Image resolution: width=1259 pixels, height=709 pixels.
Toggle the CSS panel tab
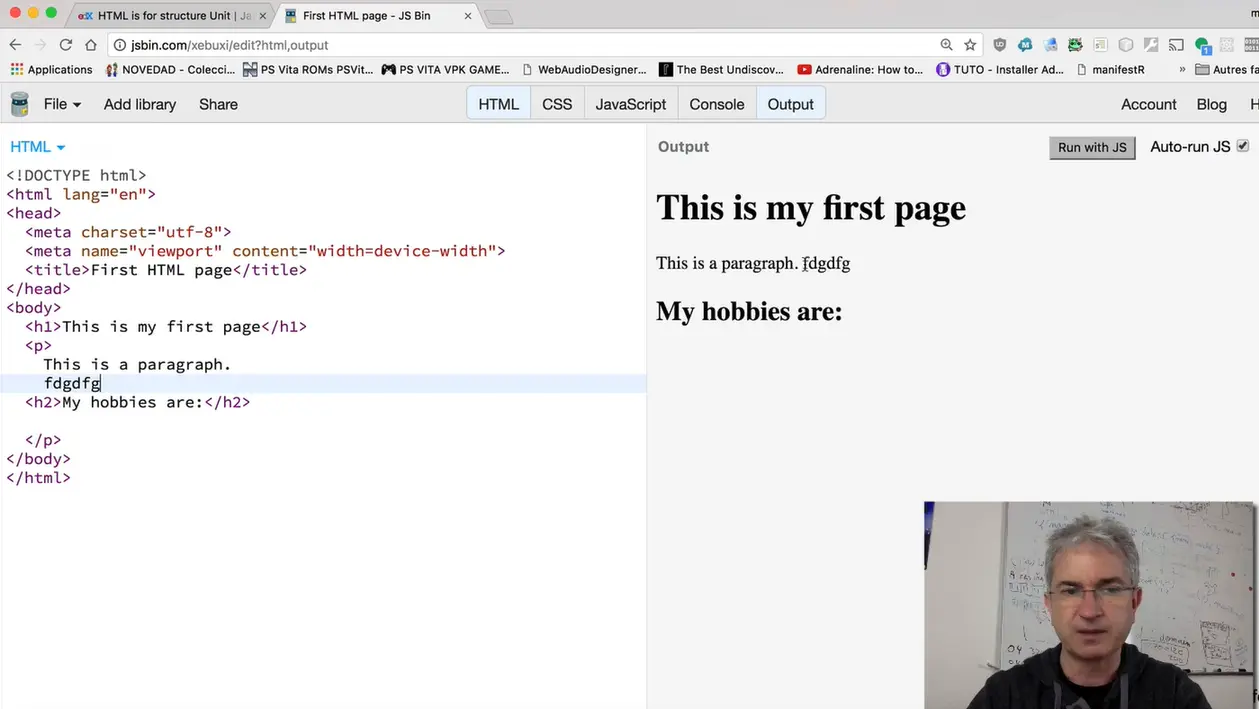pos(557,104)
